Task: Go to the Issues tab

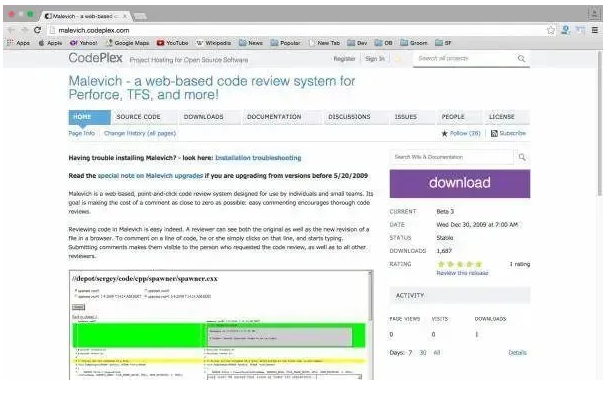Action: (x=405, y=117)
